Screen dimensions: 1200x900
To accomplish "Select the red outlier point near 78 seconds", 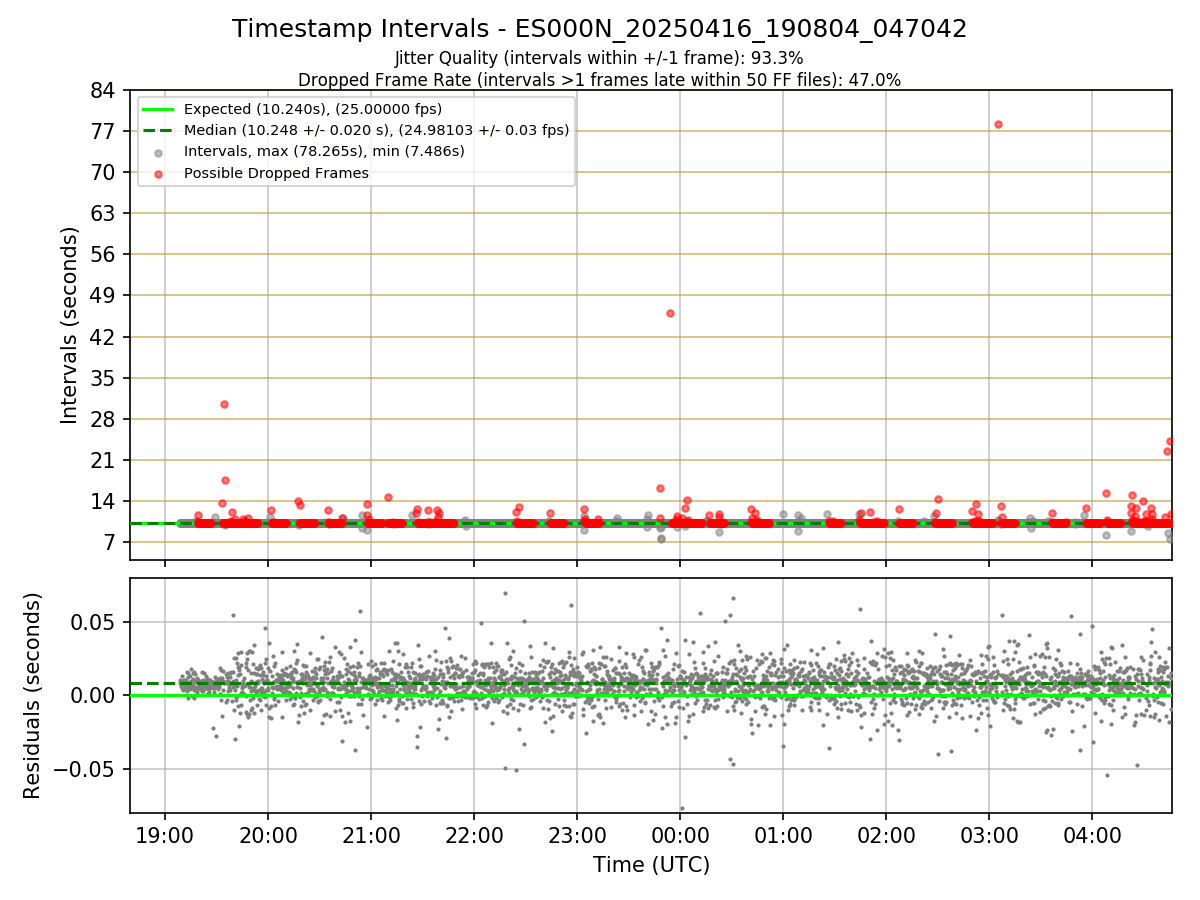I will pyautogui.click(x=998, y=124).
